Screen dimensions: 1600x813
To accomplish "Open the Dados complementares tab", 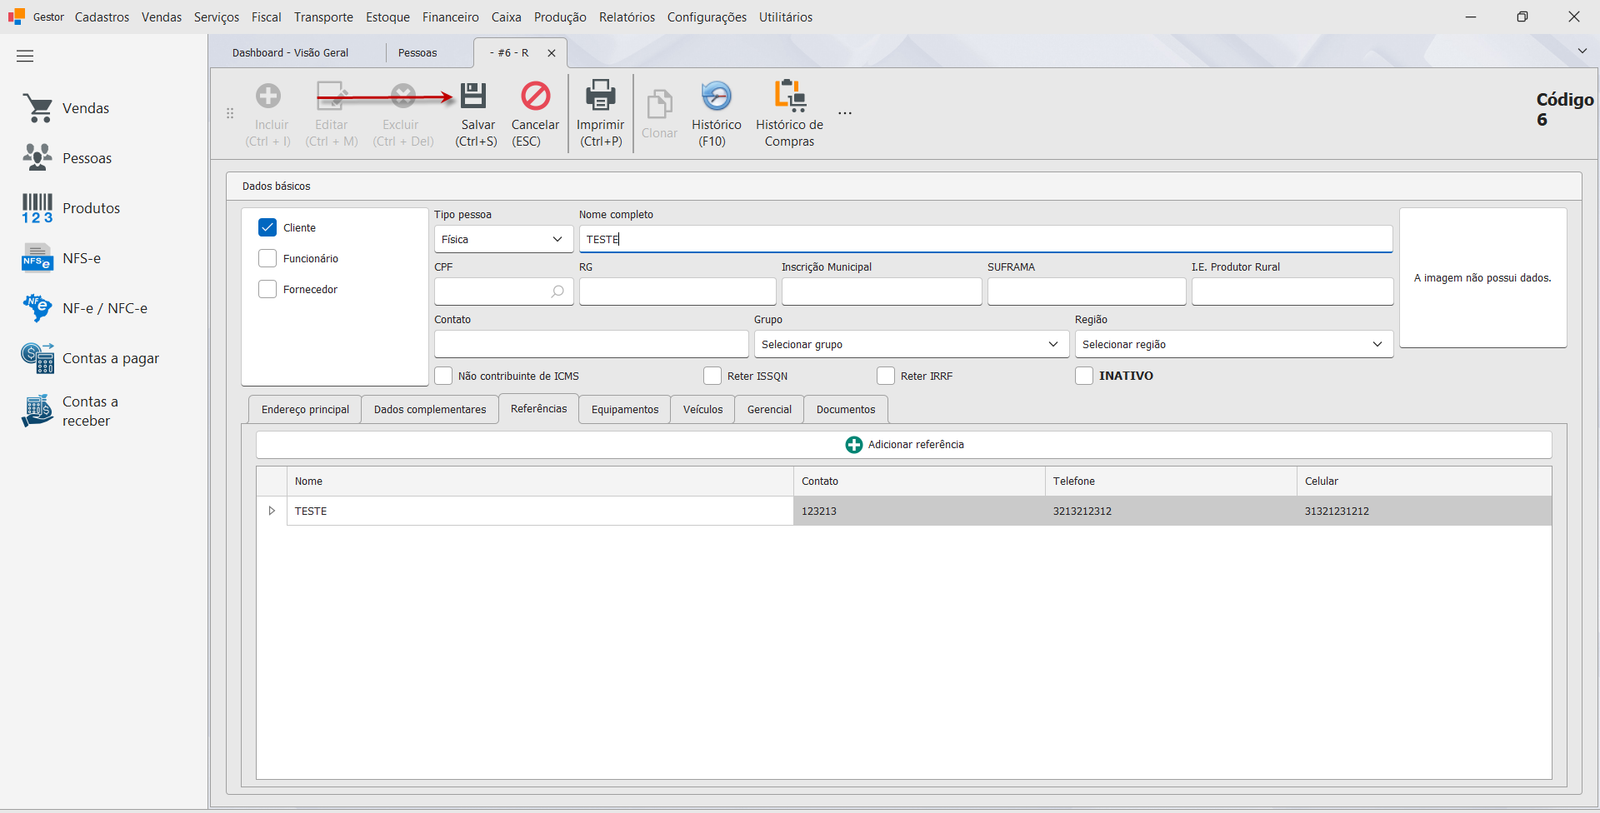I will click(x=430, y=409).
